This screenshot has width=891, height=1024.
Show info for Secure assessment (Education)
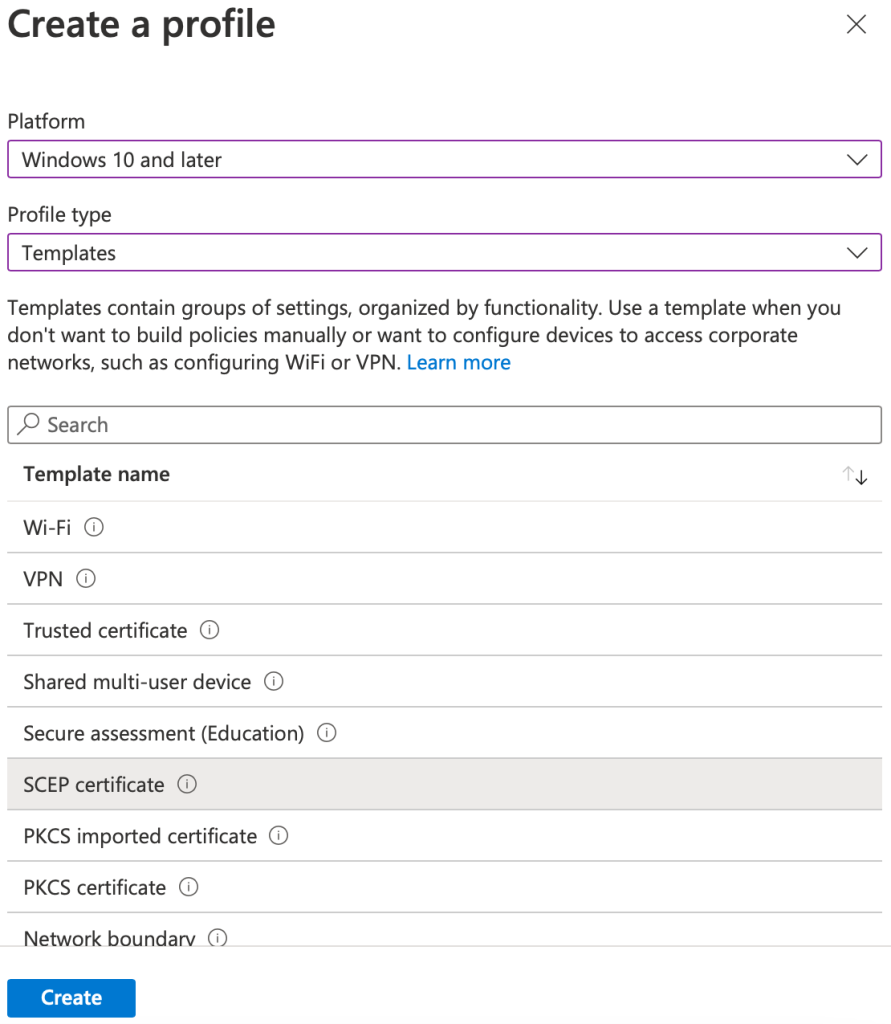click(x=327, y=733)
